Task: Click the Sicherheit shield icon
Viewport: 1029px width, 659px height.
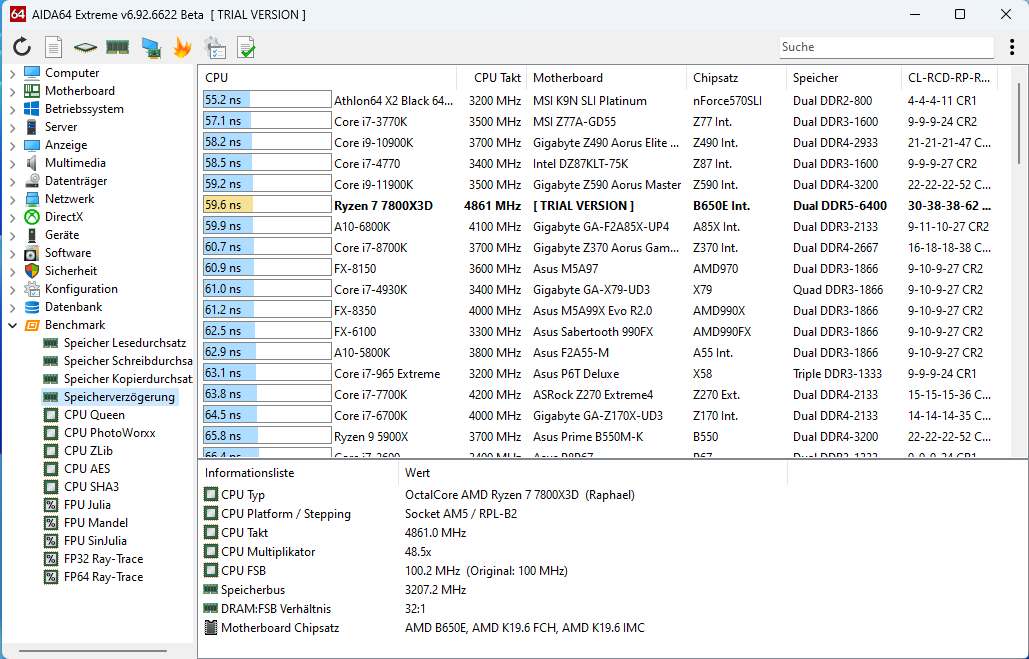Action: (32, 270)
